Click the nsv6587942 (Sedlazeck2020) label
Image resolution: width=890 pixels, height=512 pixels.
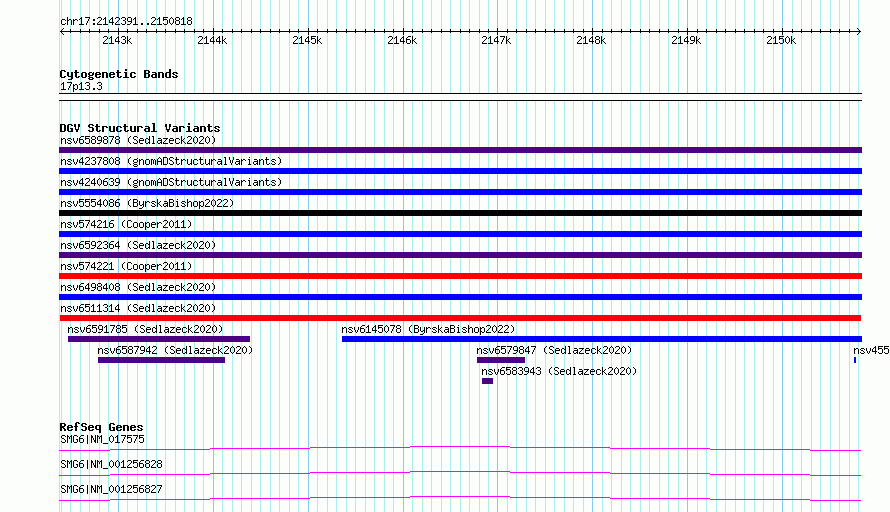point(175,350)
